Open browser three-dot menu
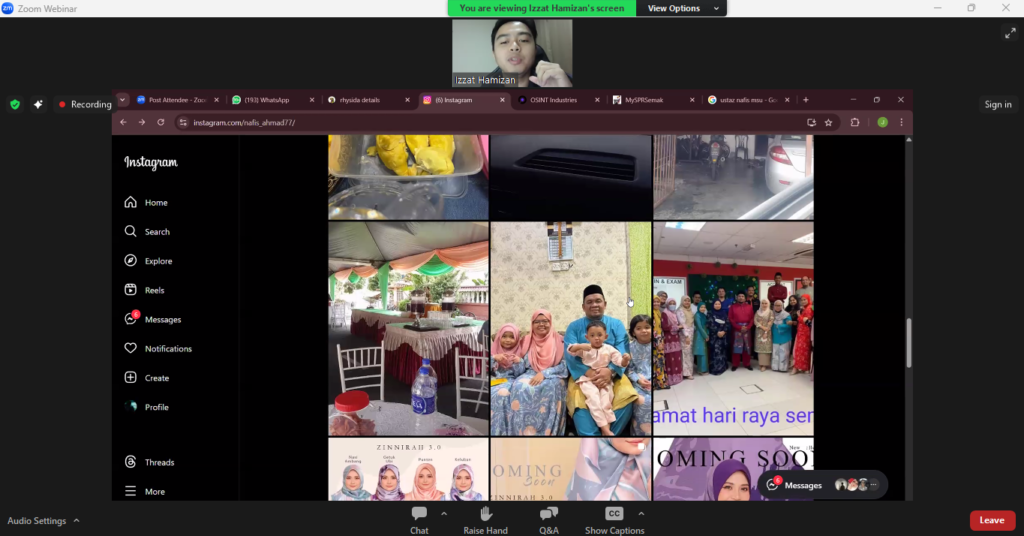This screenshot has height=536, width=1024. 902,122
